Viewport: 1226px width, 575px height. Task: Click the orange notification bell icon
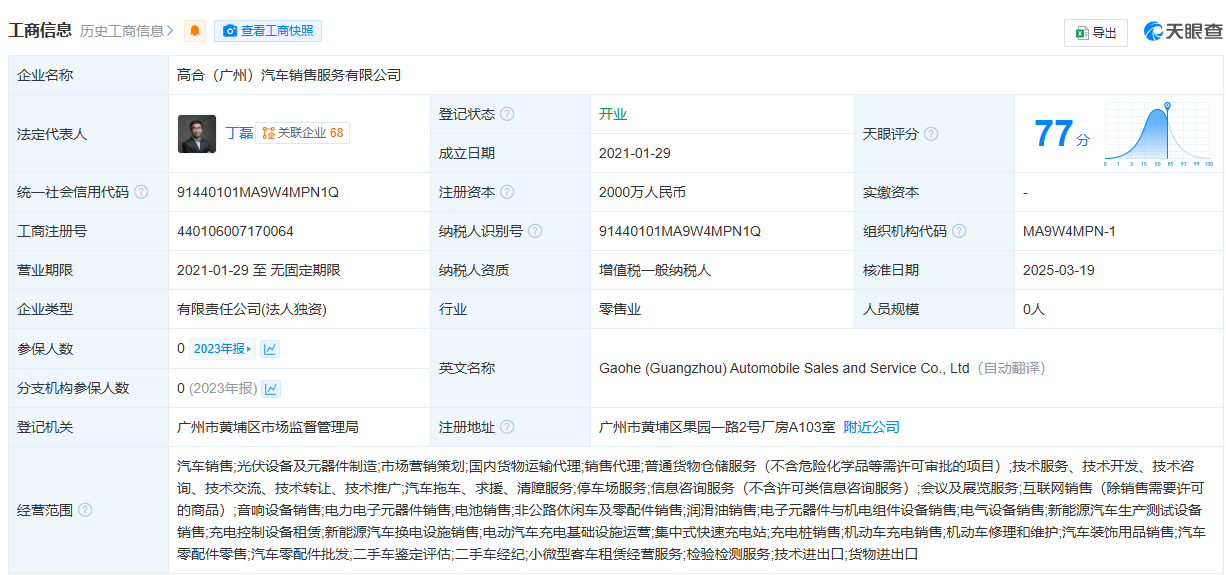pyautogui.click(x=195, y=31)
